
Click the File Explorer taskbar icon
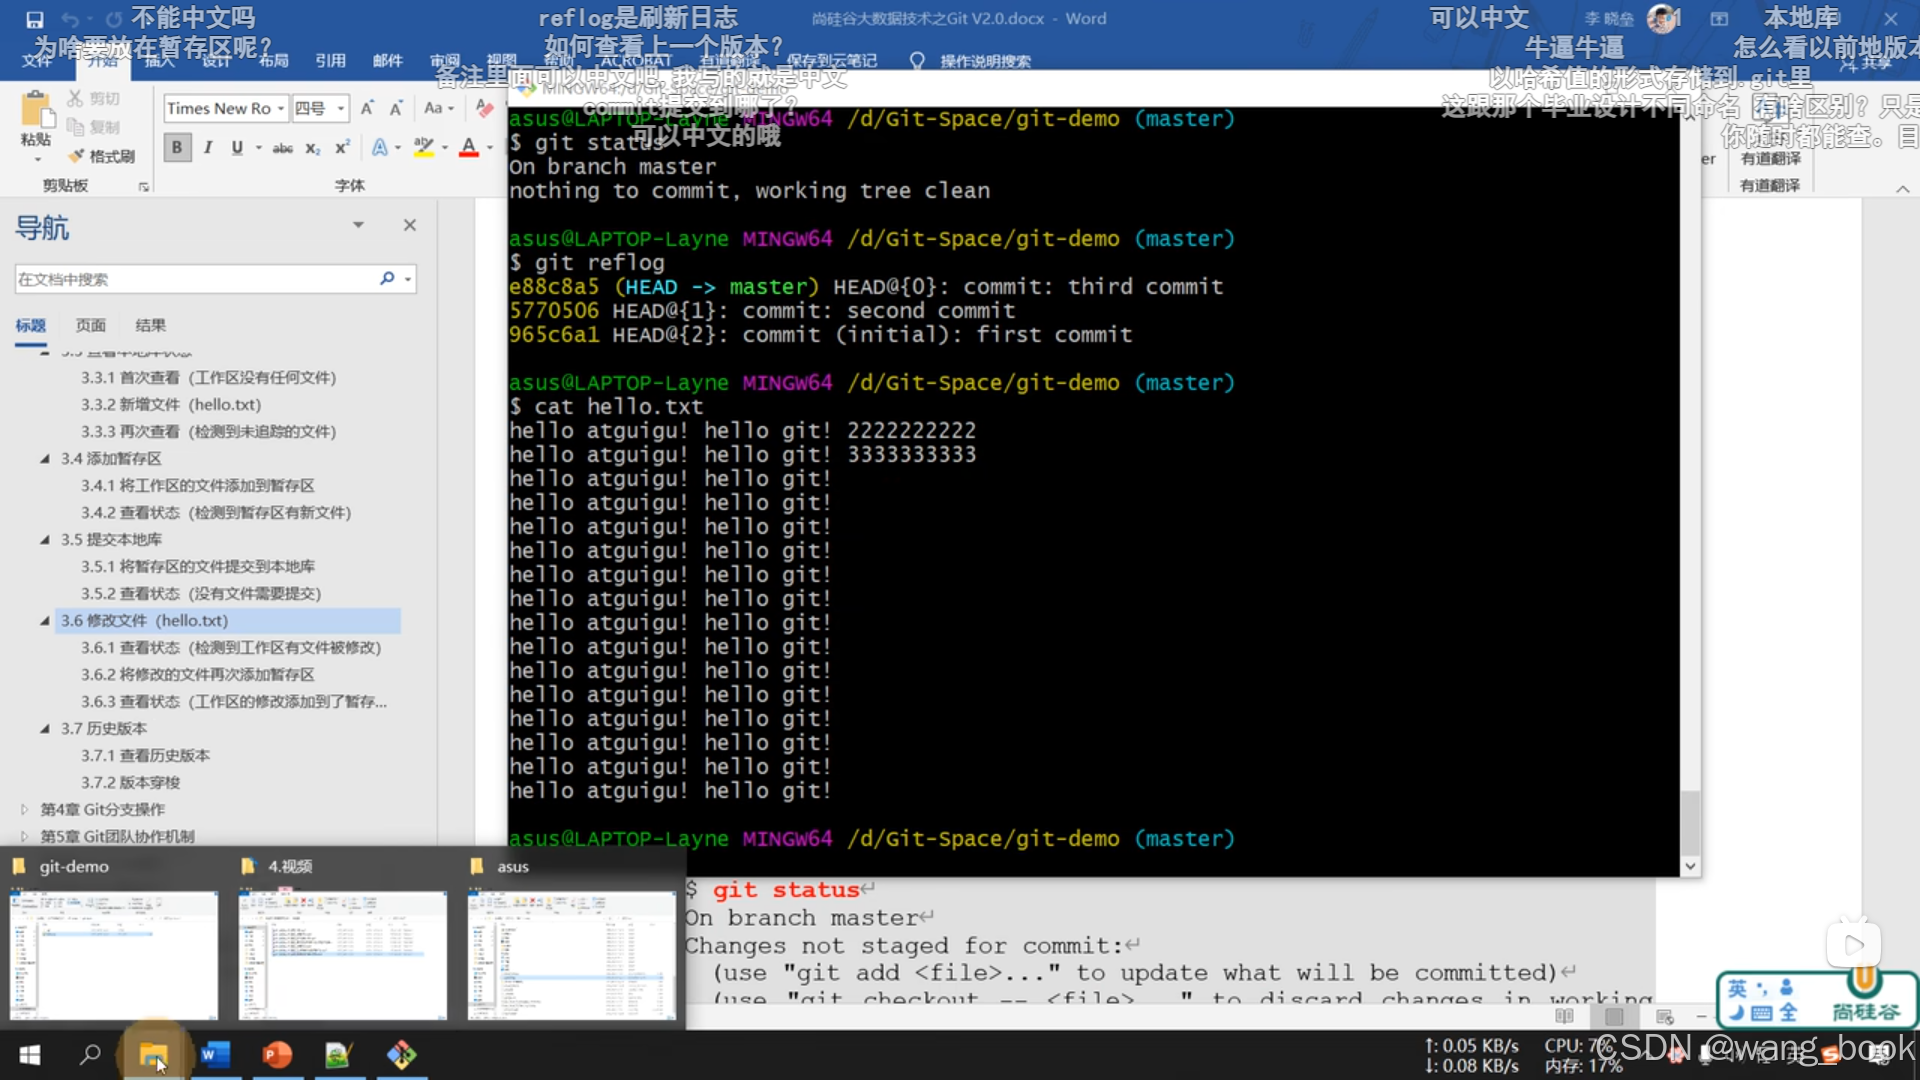153,1054
